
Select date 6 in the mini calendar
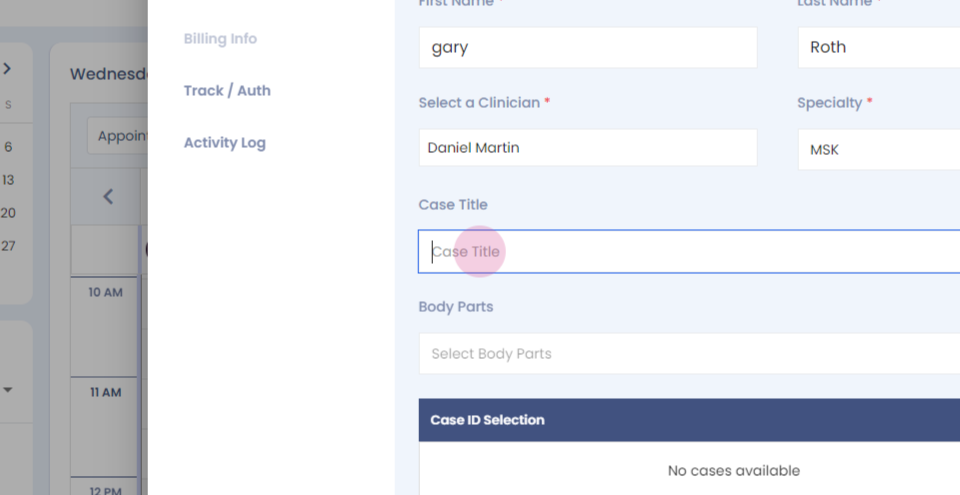(8, 147)
